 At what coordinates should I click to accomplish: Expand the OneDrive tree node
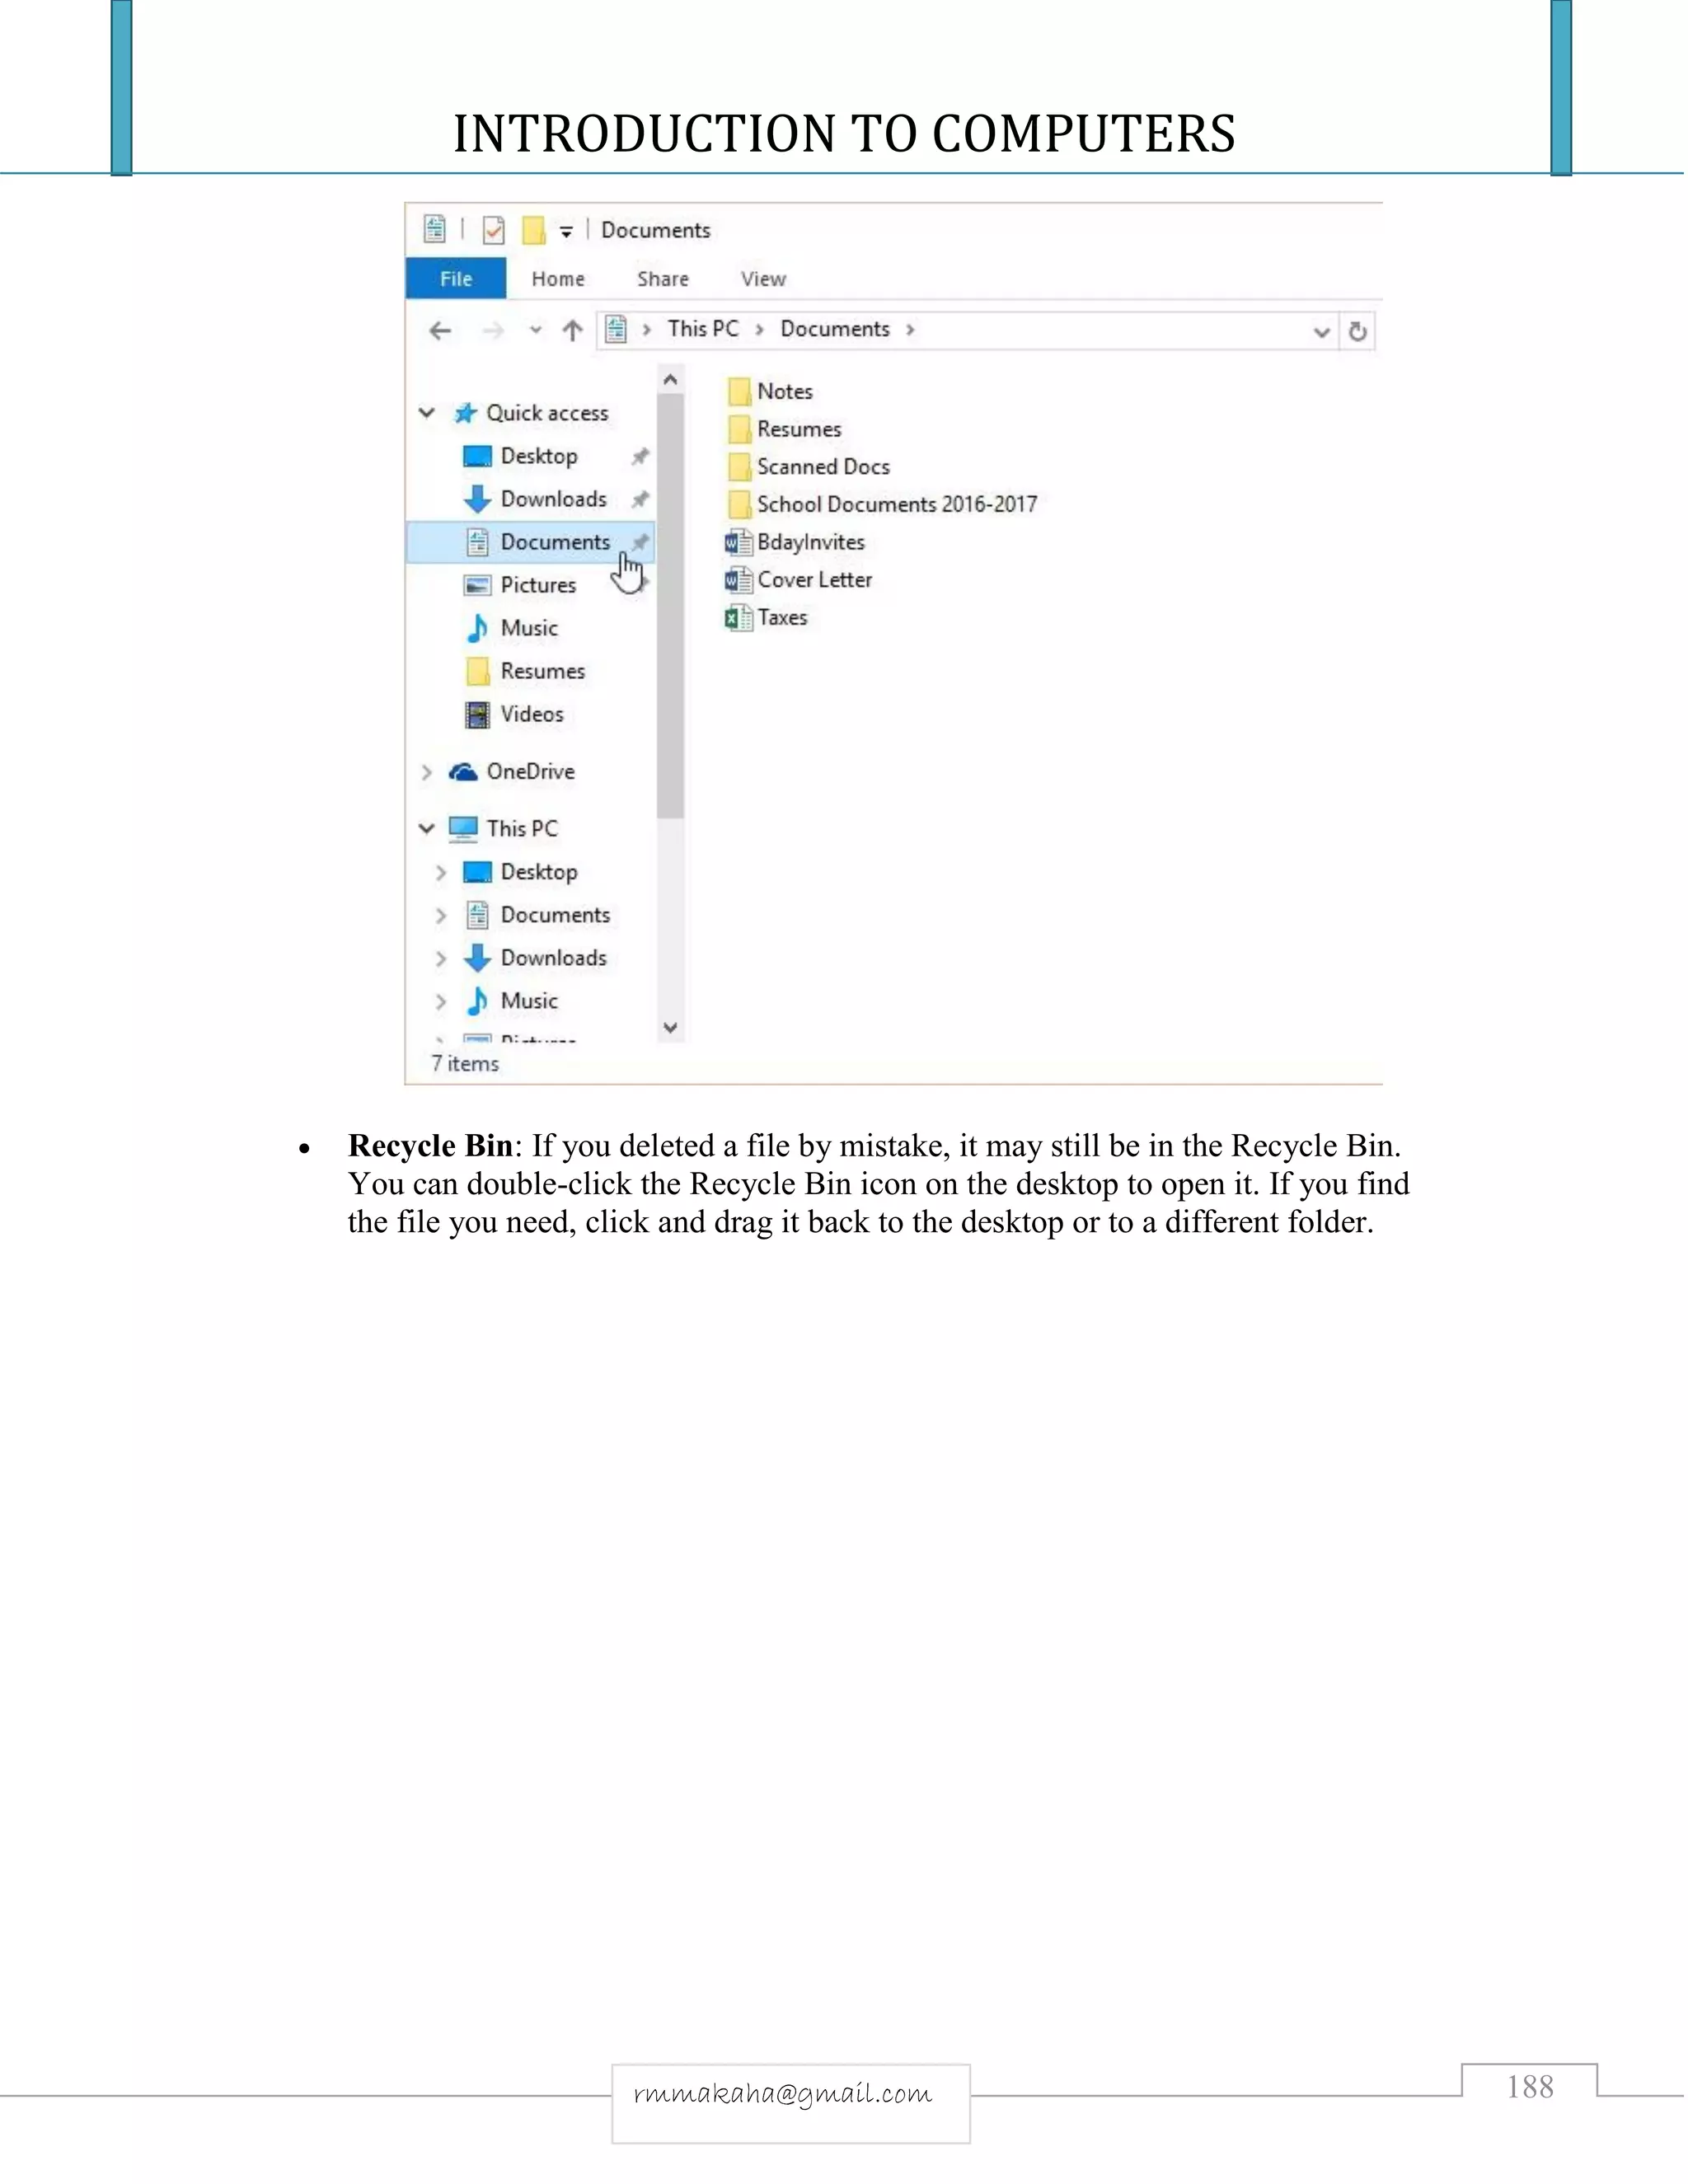point(427,772)
